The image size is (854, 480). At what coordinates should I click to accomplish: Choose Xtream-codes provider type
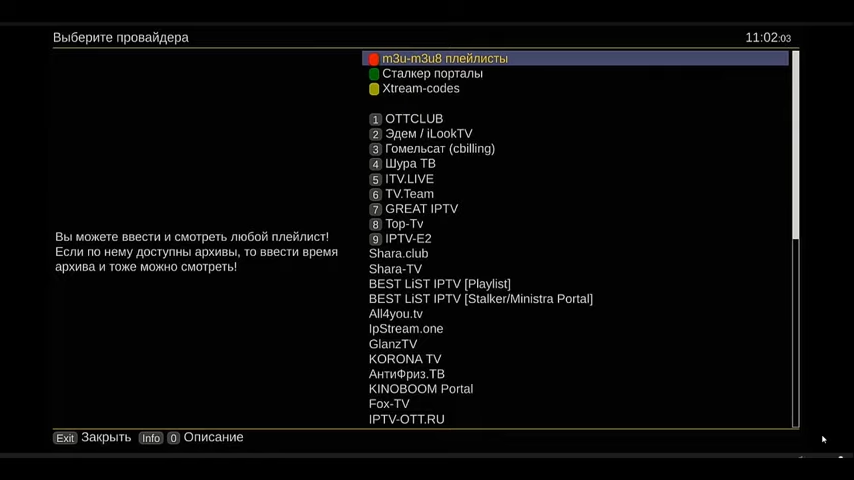(421, 89)
